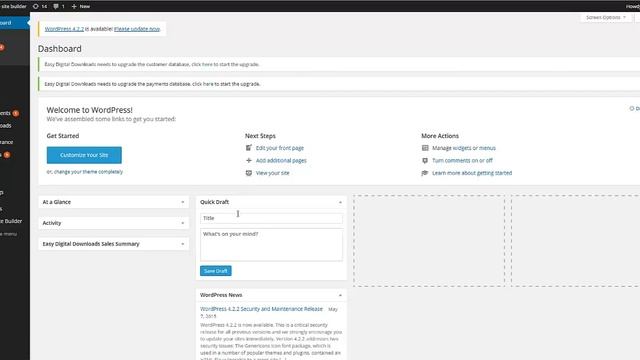Click 'here' in the payments database upgrade notice
640x360 pixels.
point(208,84)
